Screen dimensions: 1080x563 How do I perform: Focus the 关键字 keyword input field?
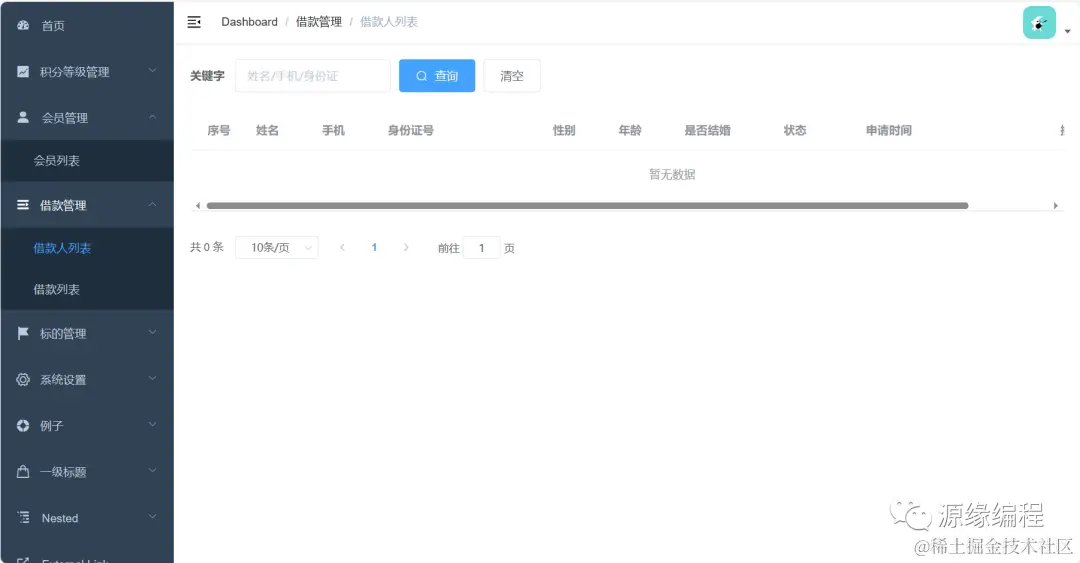(x=313, y=76)
